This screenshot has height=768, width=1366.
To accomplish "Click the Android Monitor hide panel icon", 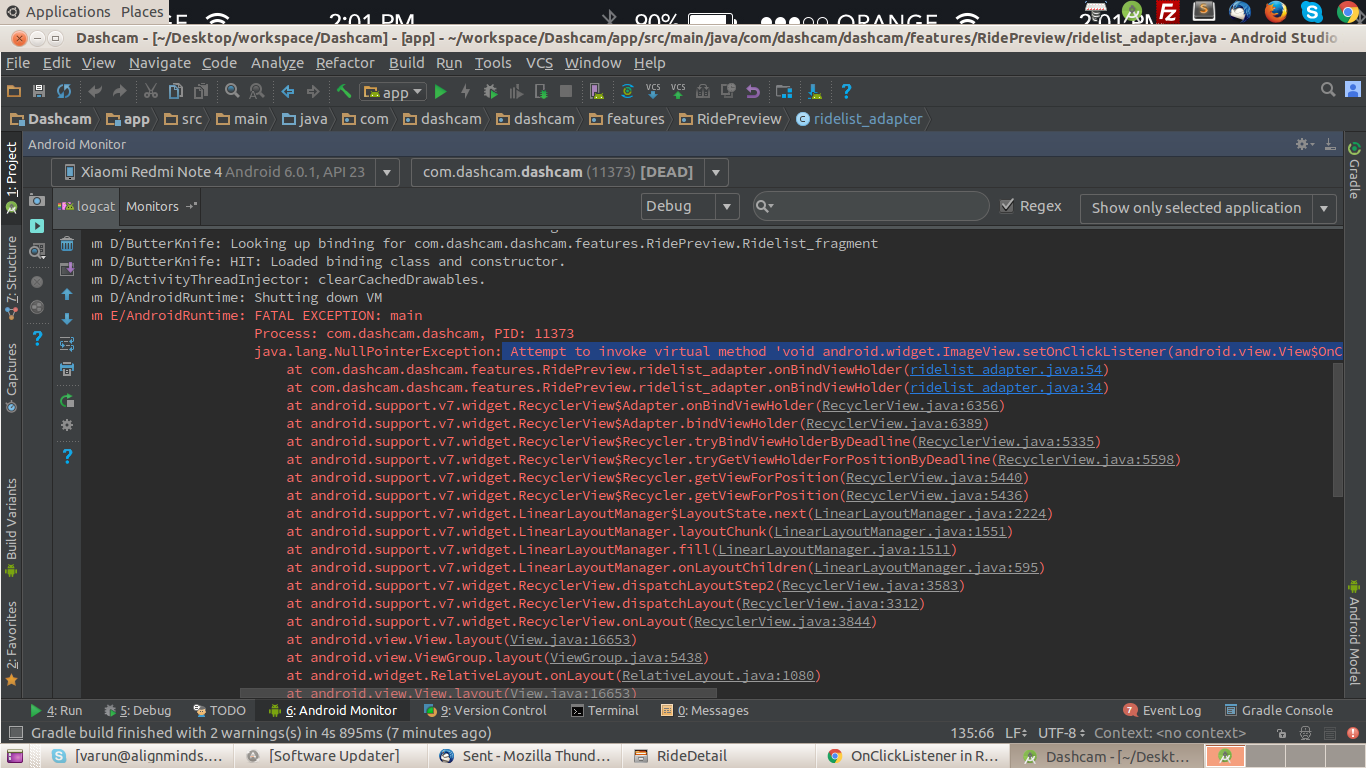I will coord(1330,144).
